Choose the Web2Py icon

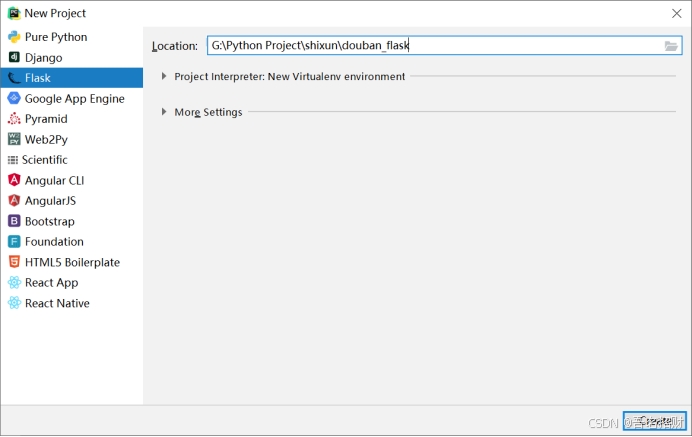(x=14, y=139)
